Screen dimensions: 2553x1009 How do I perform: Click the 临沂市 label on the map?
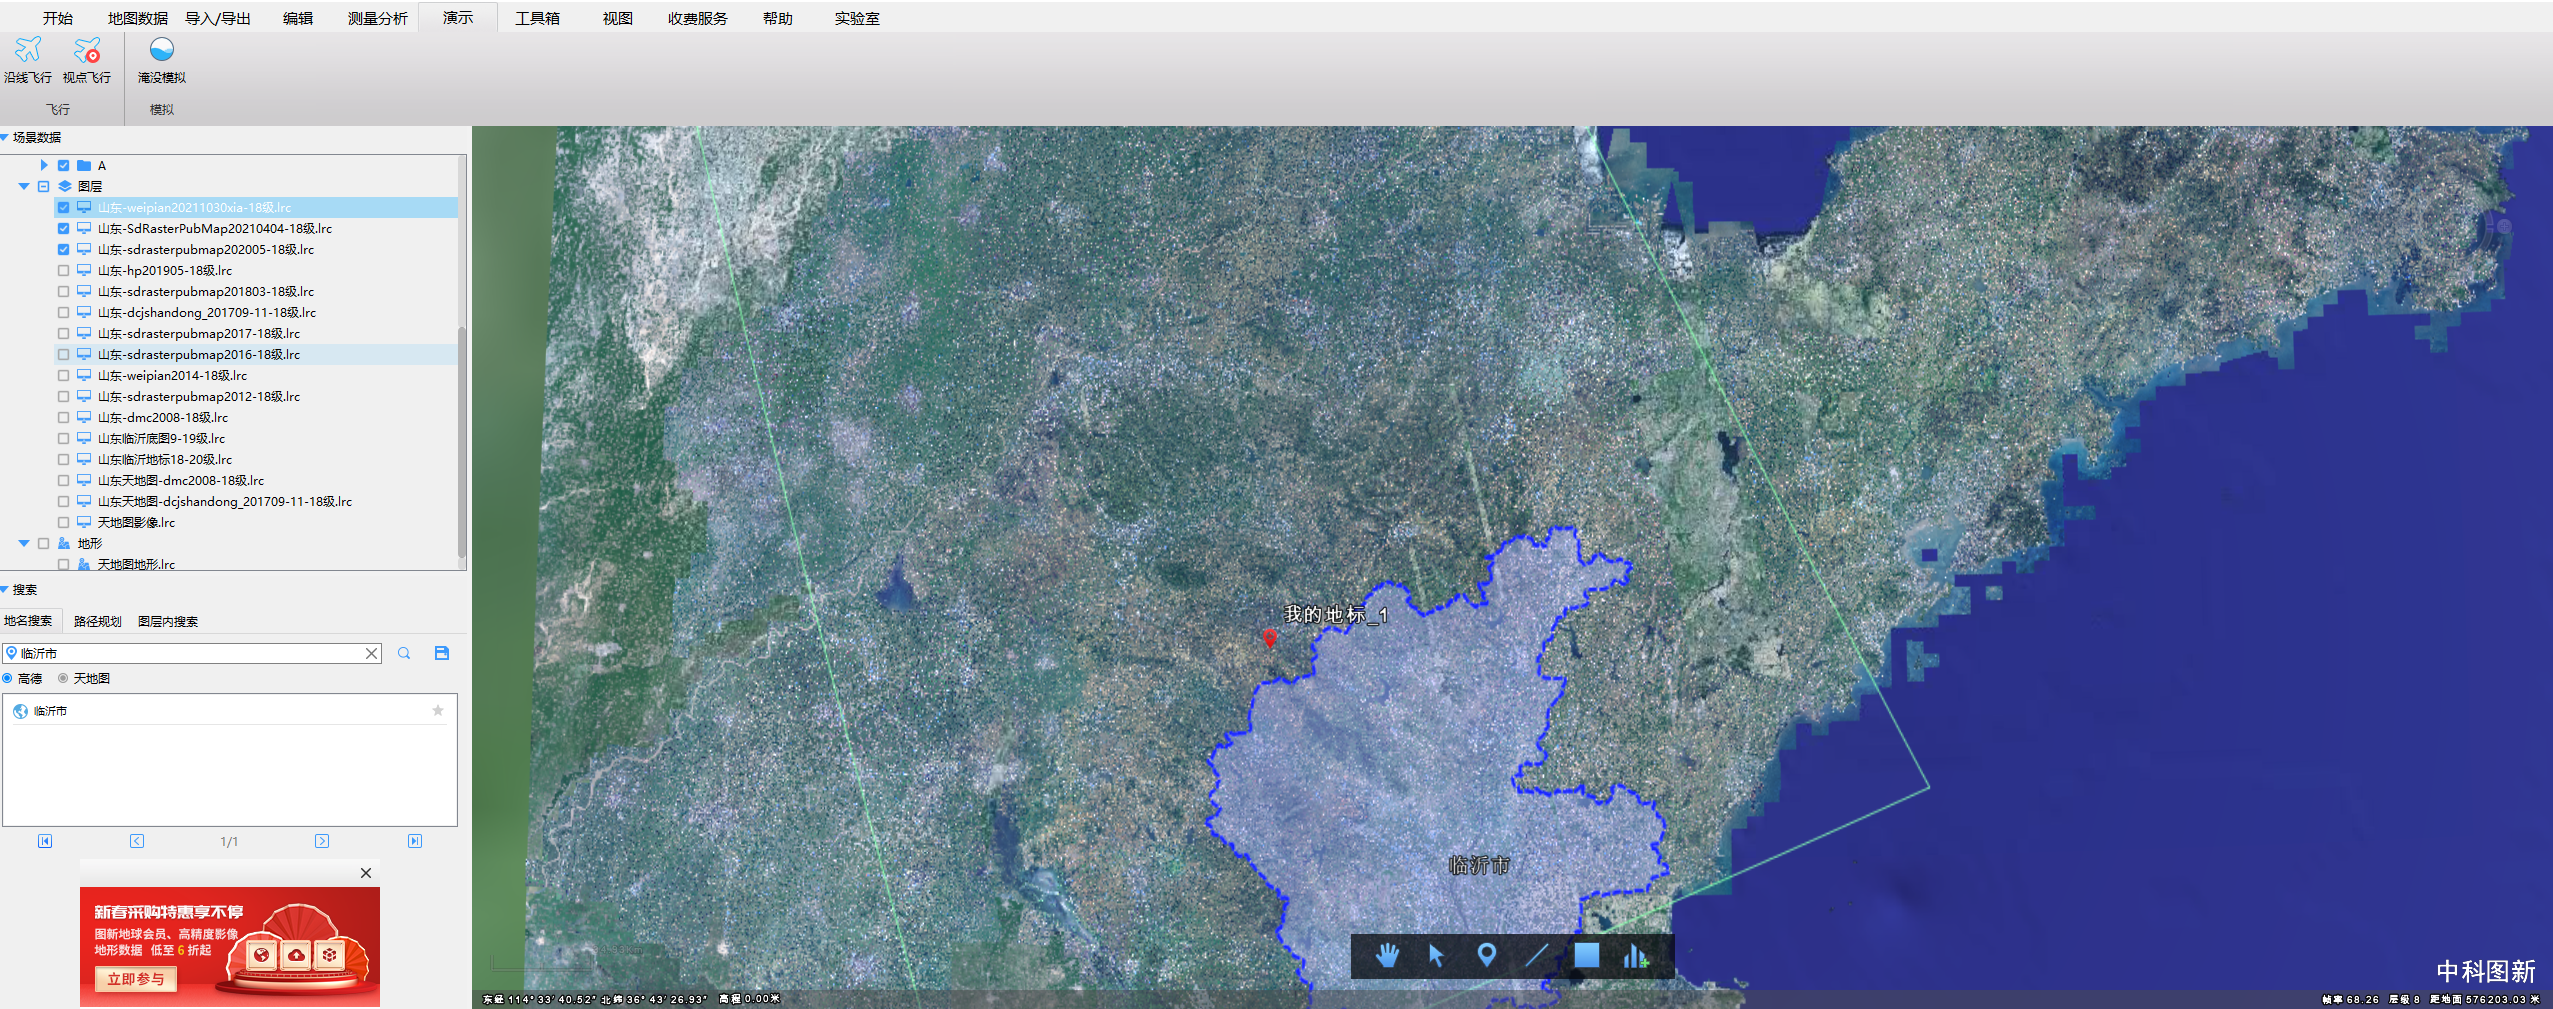pyautogui.click(x=1479, y=865)
